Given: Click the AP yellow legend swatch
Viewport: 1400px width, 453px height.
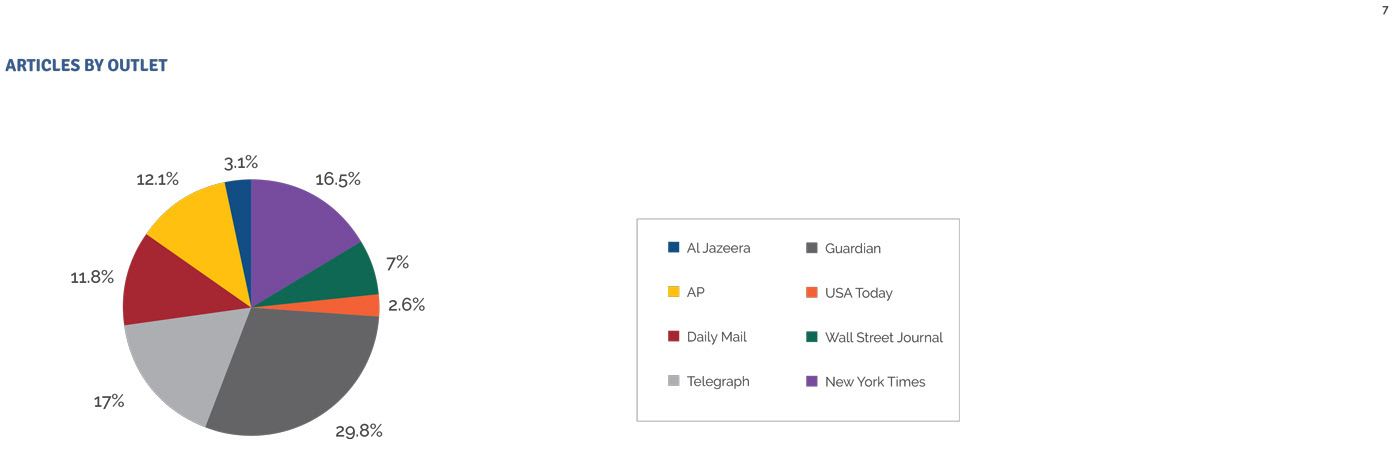Looking at the screenshot, I should tap(673, 292).
